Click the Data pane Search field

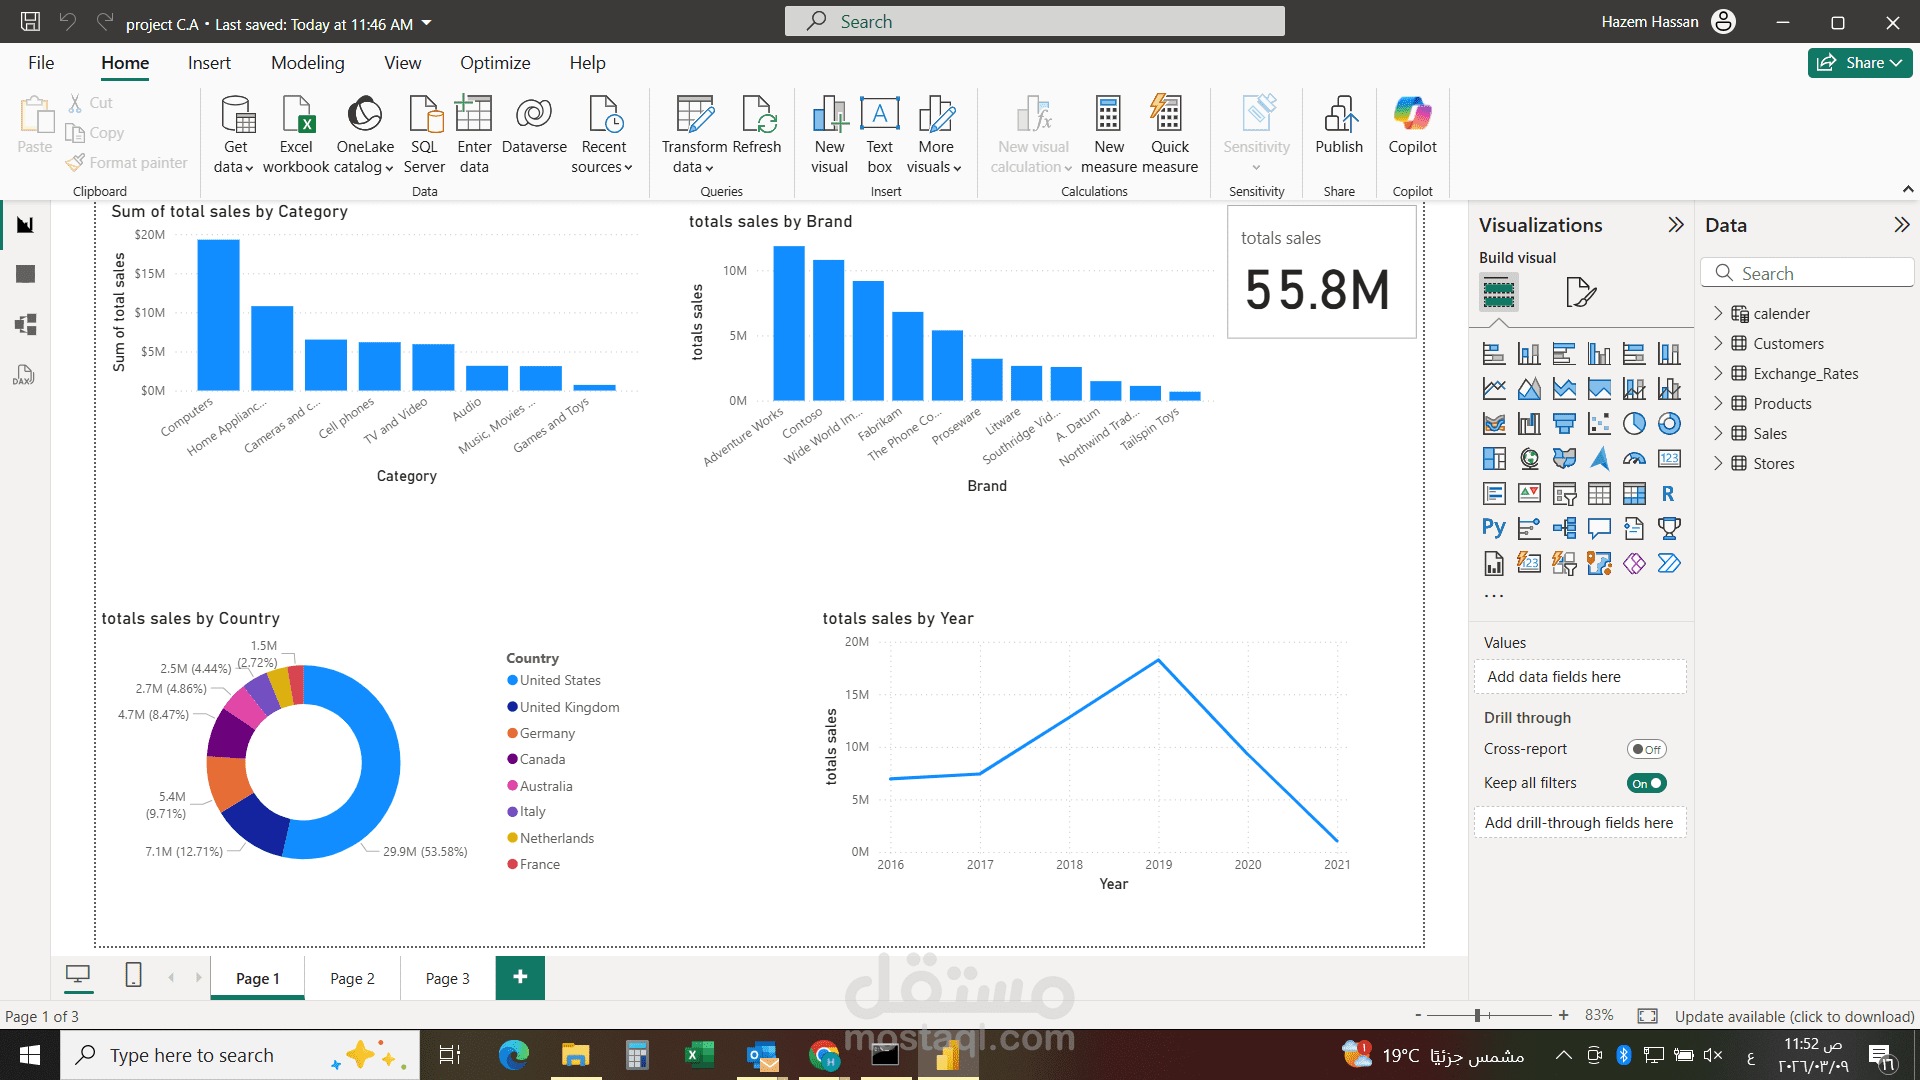pyautogui.click(x=1807, y=273)
